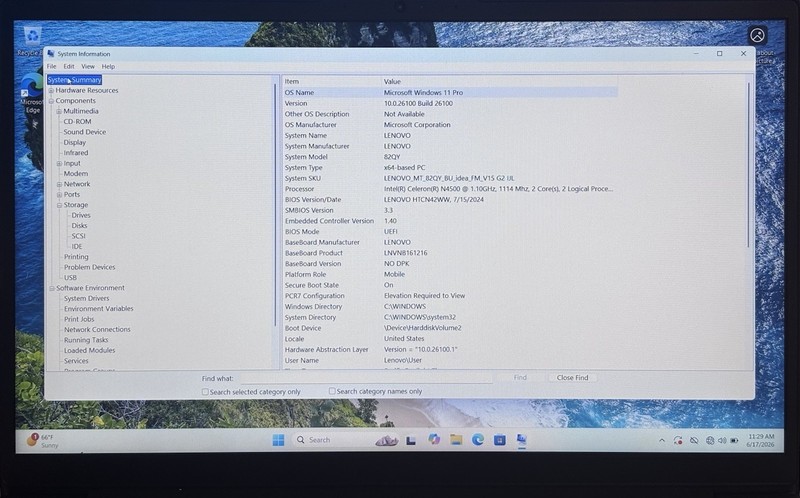Click the taskbar search highlight image

pyautogui.click(x=387, y=440)
